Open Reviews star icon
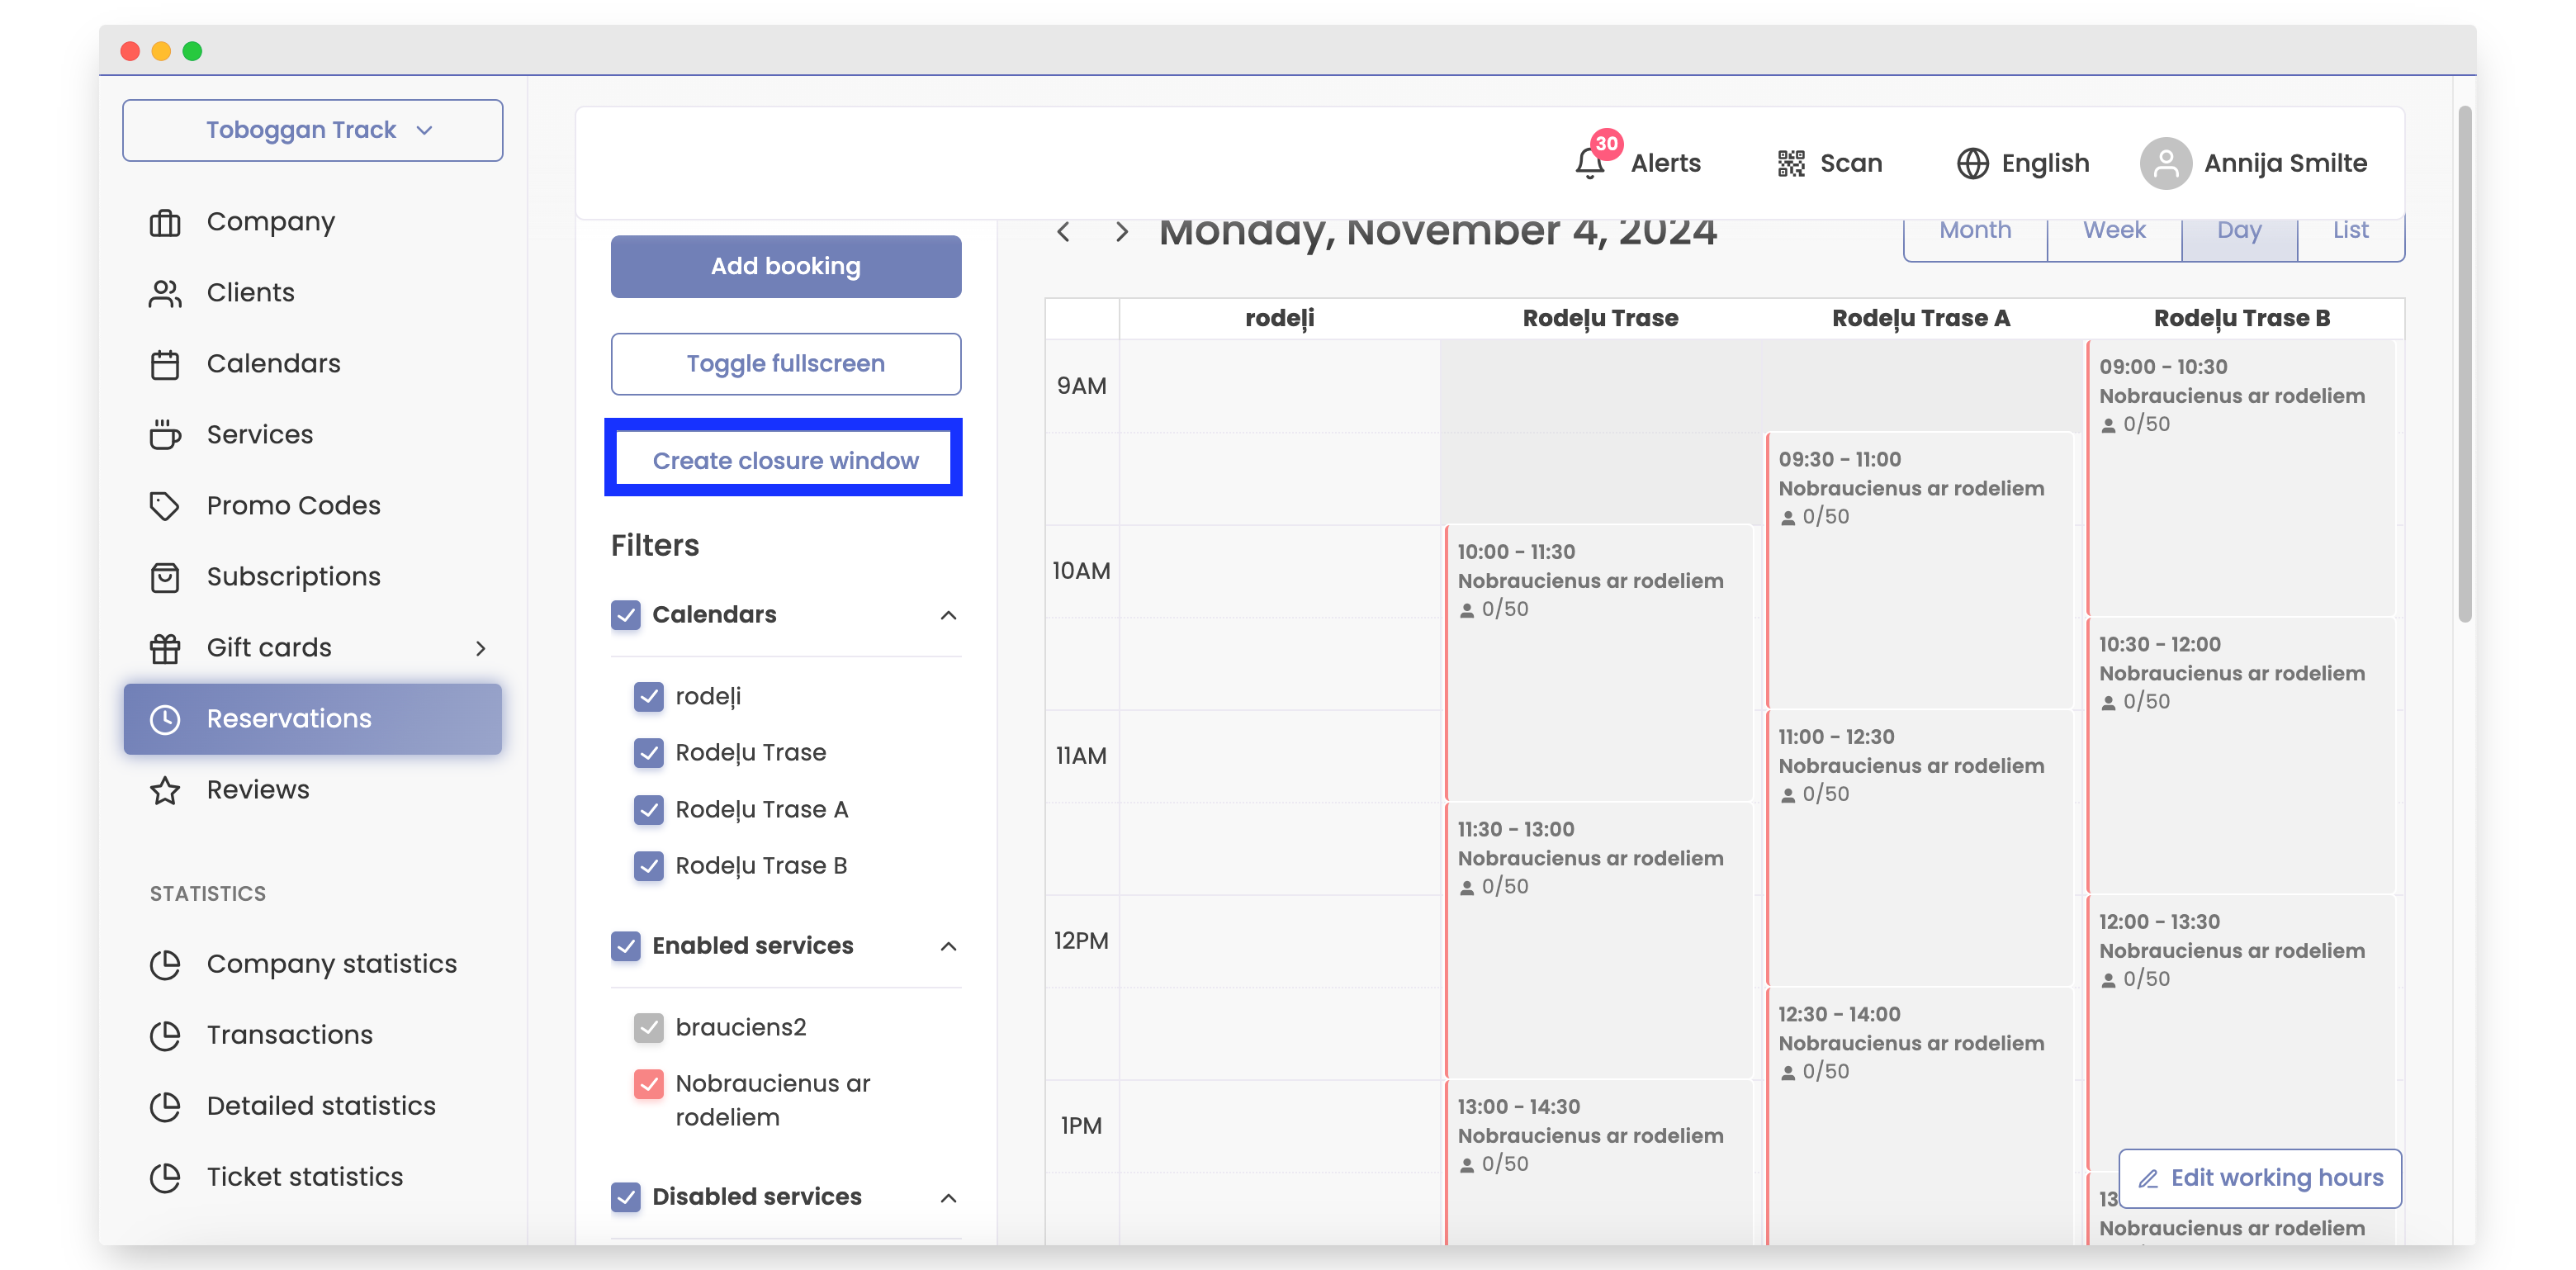The height and width of the screenshot is (1270, 2576). tap(165, 790)
